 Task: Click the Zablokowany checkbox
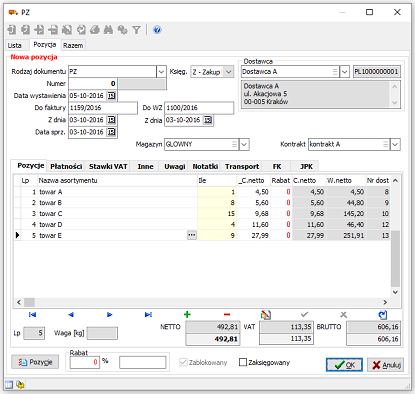click(x=183, y=362)
